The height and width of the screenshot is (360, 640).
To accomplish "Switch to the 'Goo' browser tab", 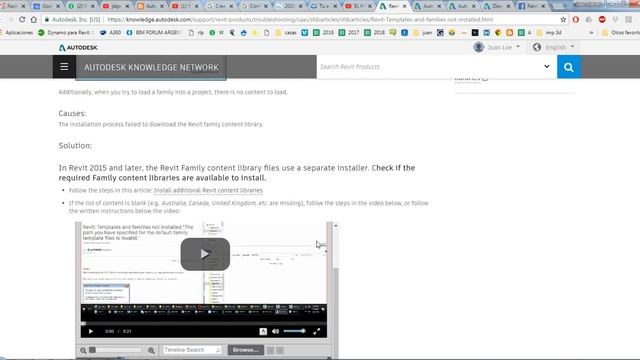I will [x=46, y=6].
